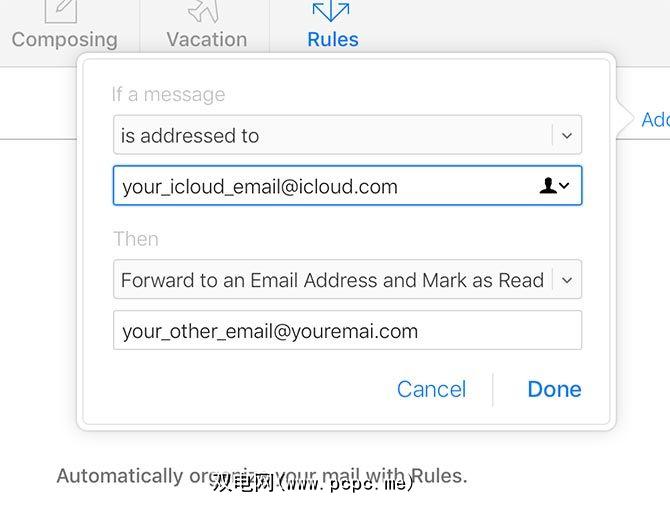Image resolution: width=670 pixels, height=506 pixels.
Task: Click the chevron on the condition dropdown
Action: 566,135
